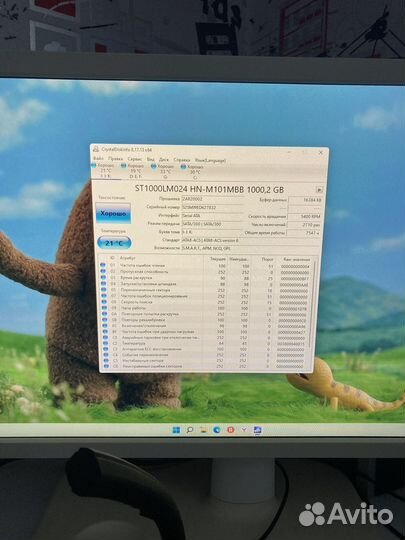The height and width of the screenshot is (540, 405).
Task: Open File Explorer from the taskbar
Action: 203,430
